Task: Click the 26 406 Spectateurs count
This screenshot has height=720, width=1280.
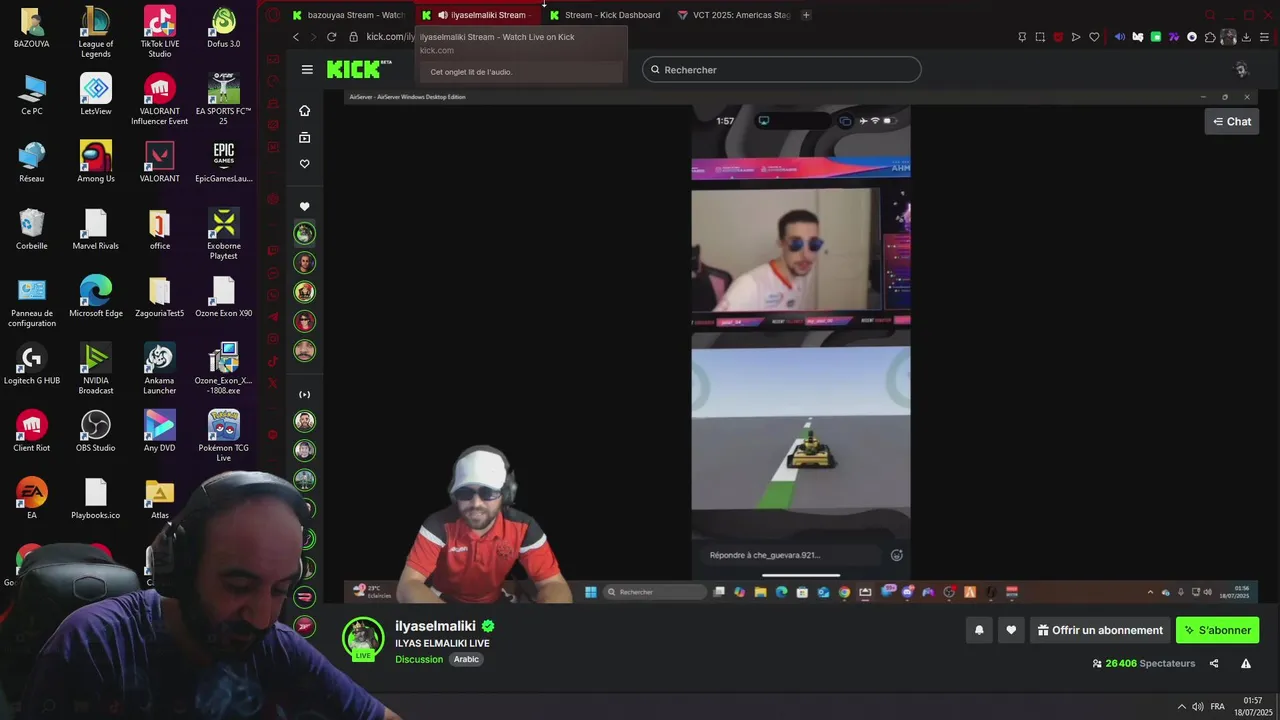Action: [1144, 663]
